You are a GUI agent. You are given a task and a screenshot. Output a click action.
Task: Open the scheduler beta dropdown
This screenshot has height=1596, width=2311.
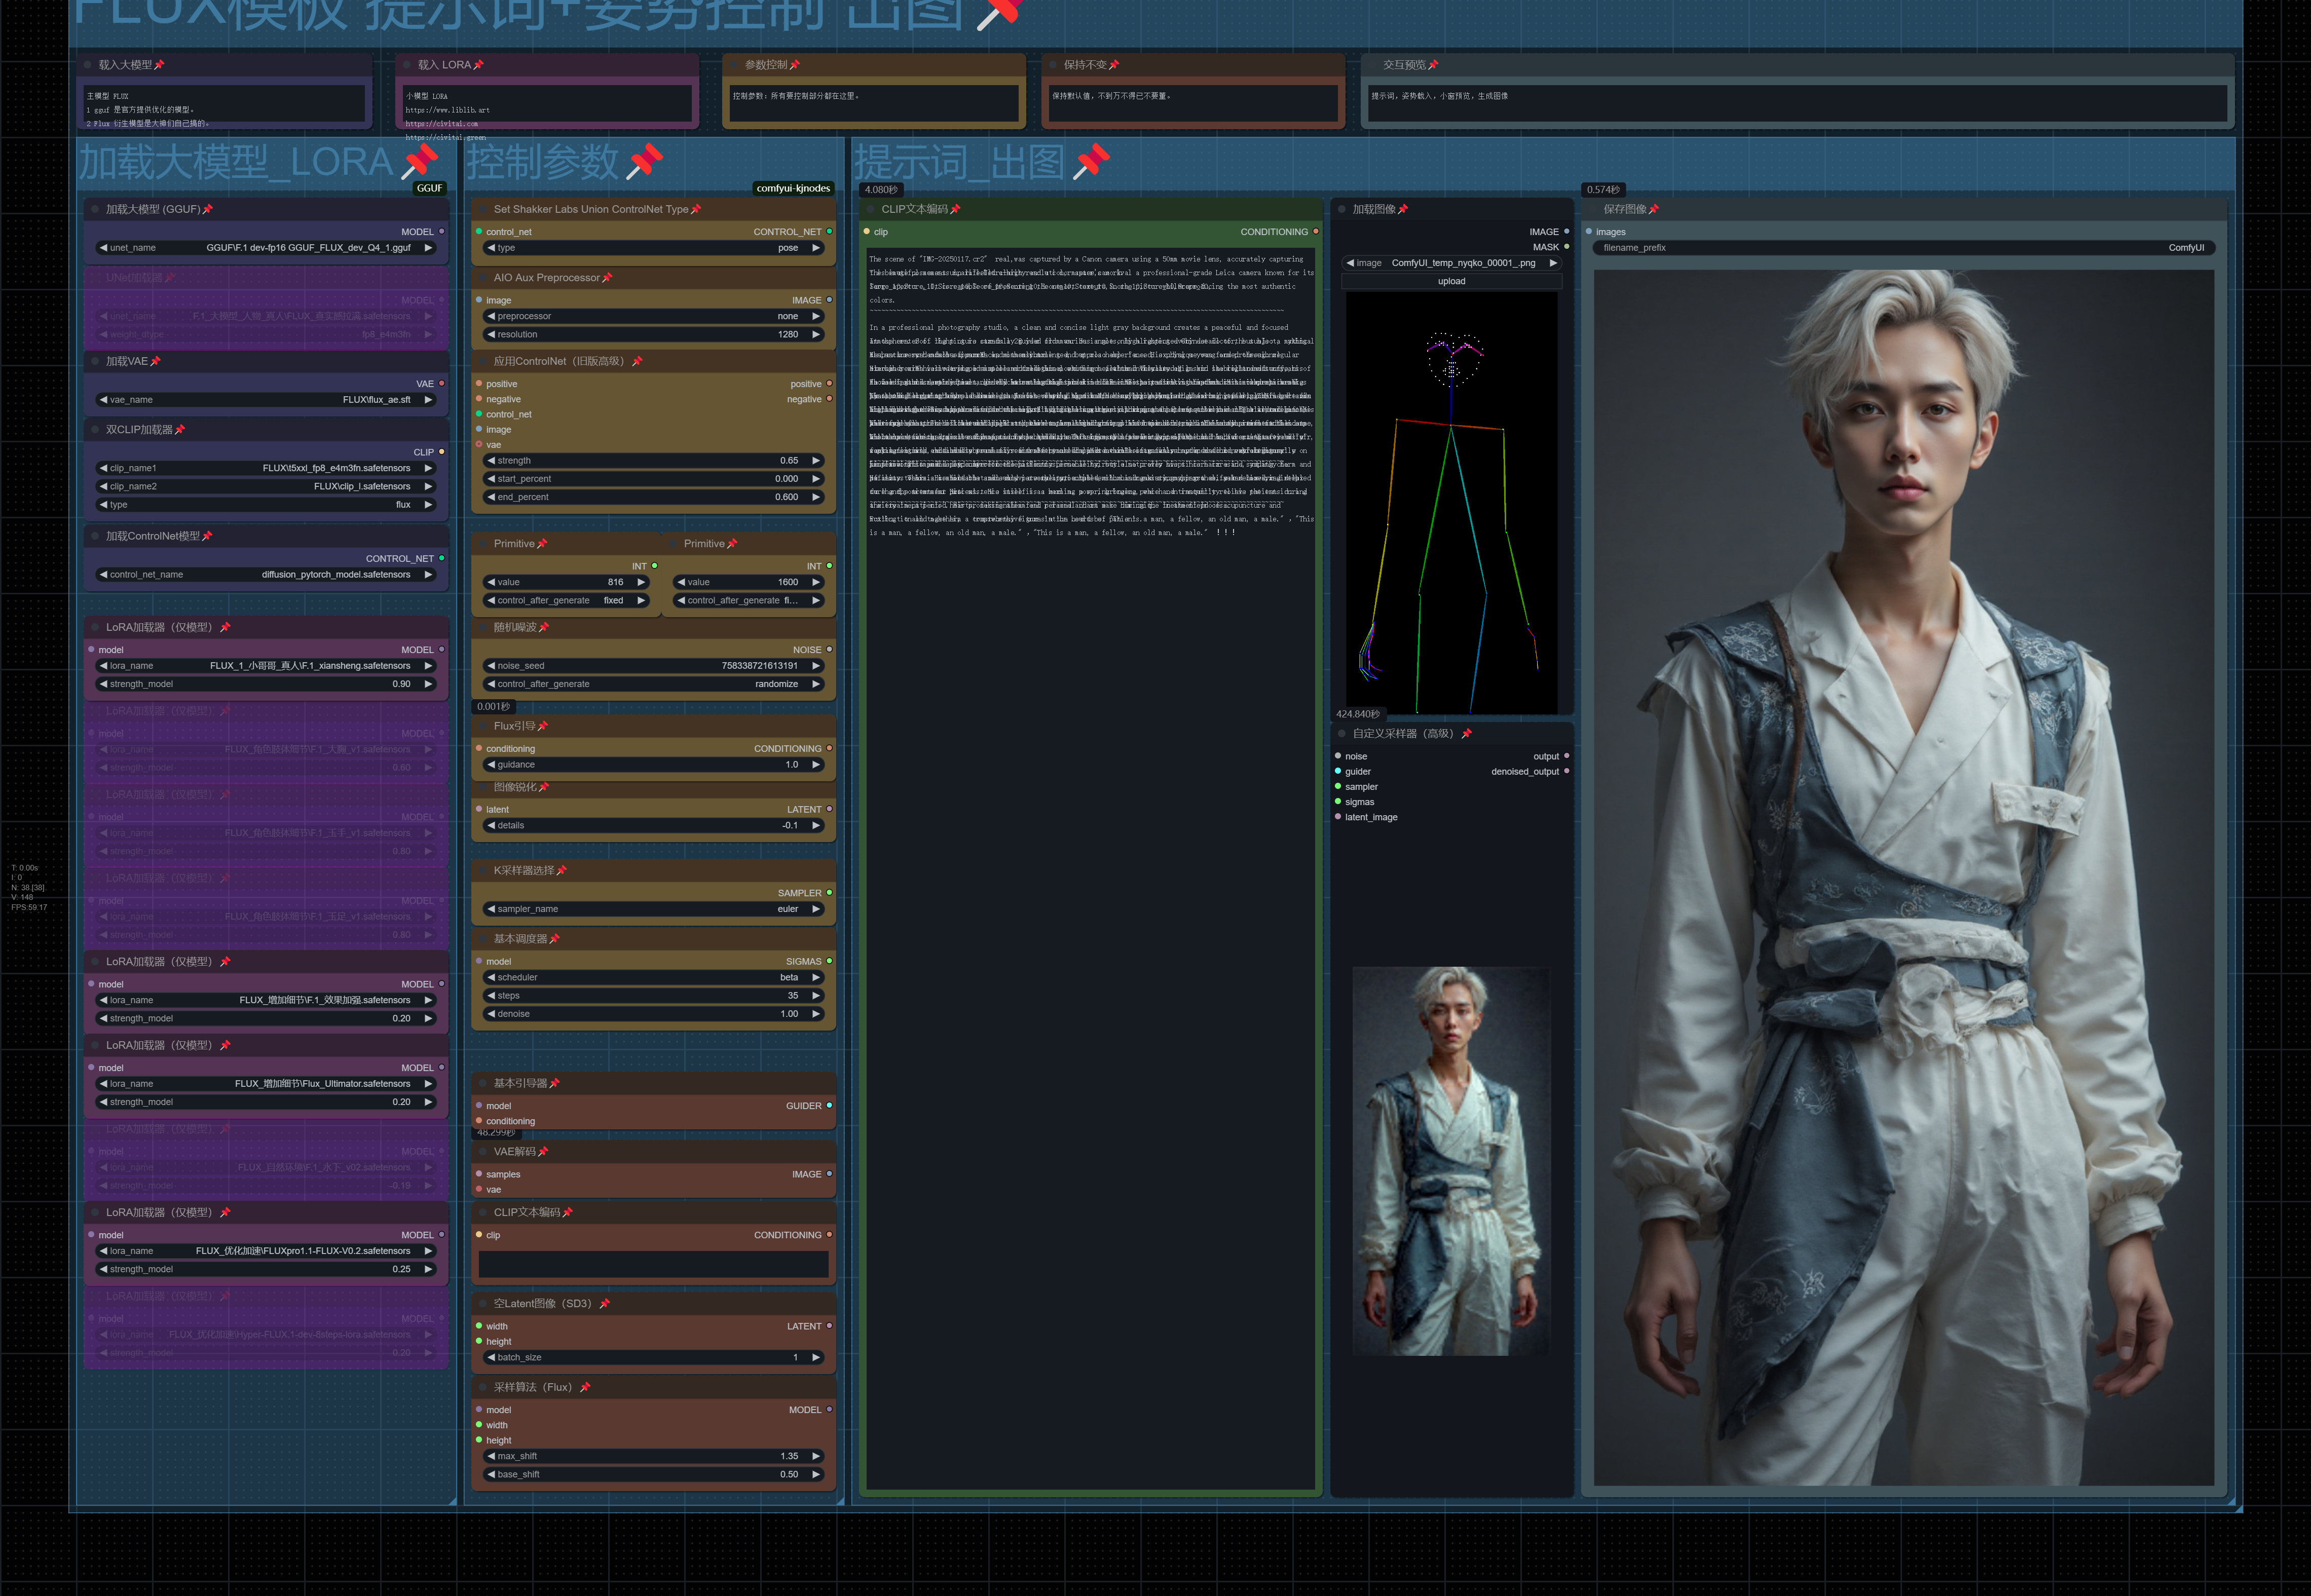pyautogui.click(x=654, y=978)
